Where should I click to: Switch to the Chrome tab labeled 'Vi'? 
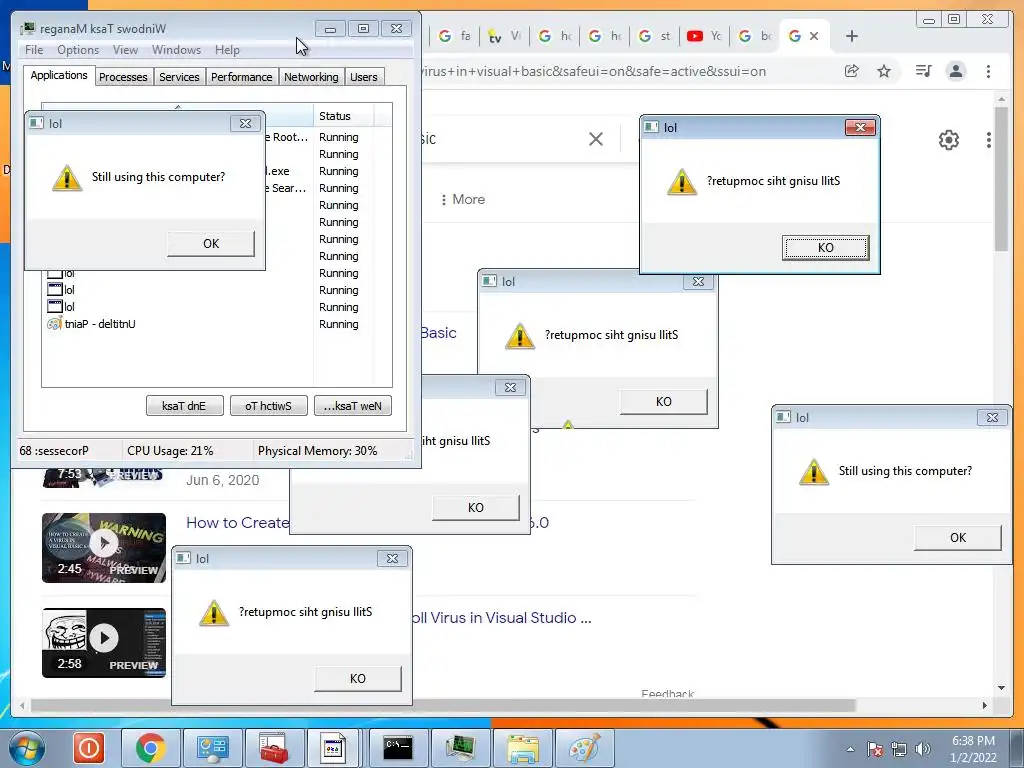click(504, 37)
